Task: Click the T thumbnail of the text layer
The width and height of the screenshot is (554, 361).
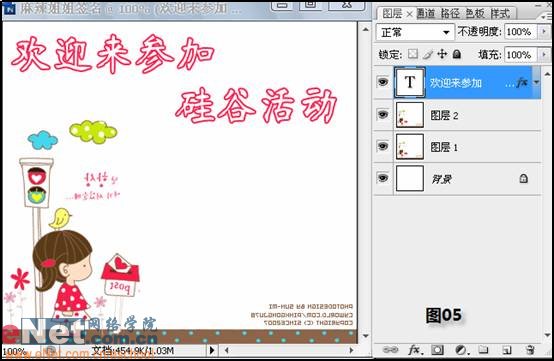Action: [409, 82]
